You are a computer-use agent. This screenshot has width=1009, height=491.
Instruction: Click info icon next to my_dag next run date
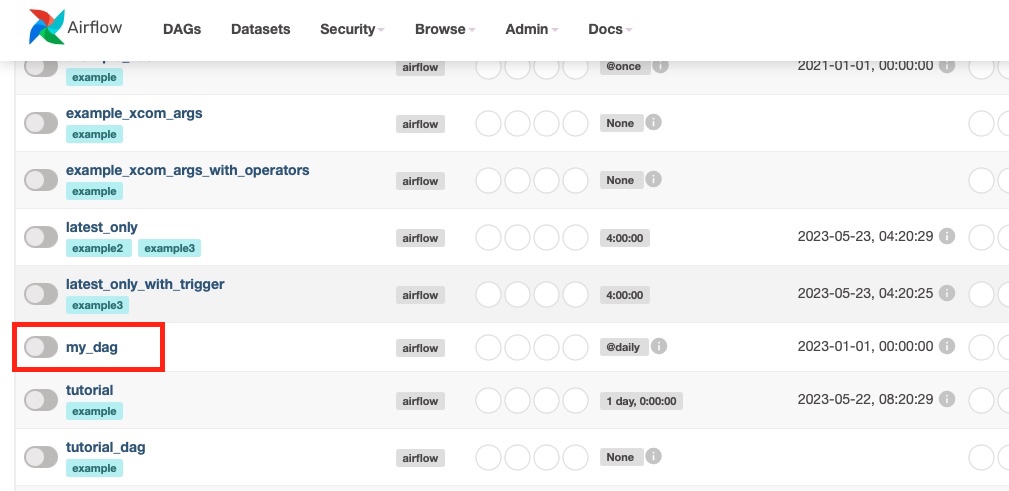tap(947, 347)
